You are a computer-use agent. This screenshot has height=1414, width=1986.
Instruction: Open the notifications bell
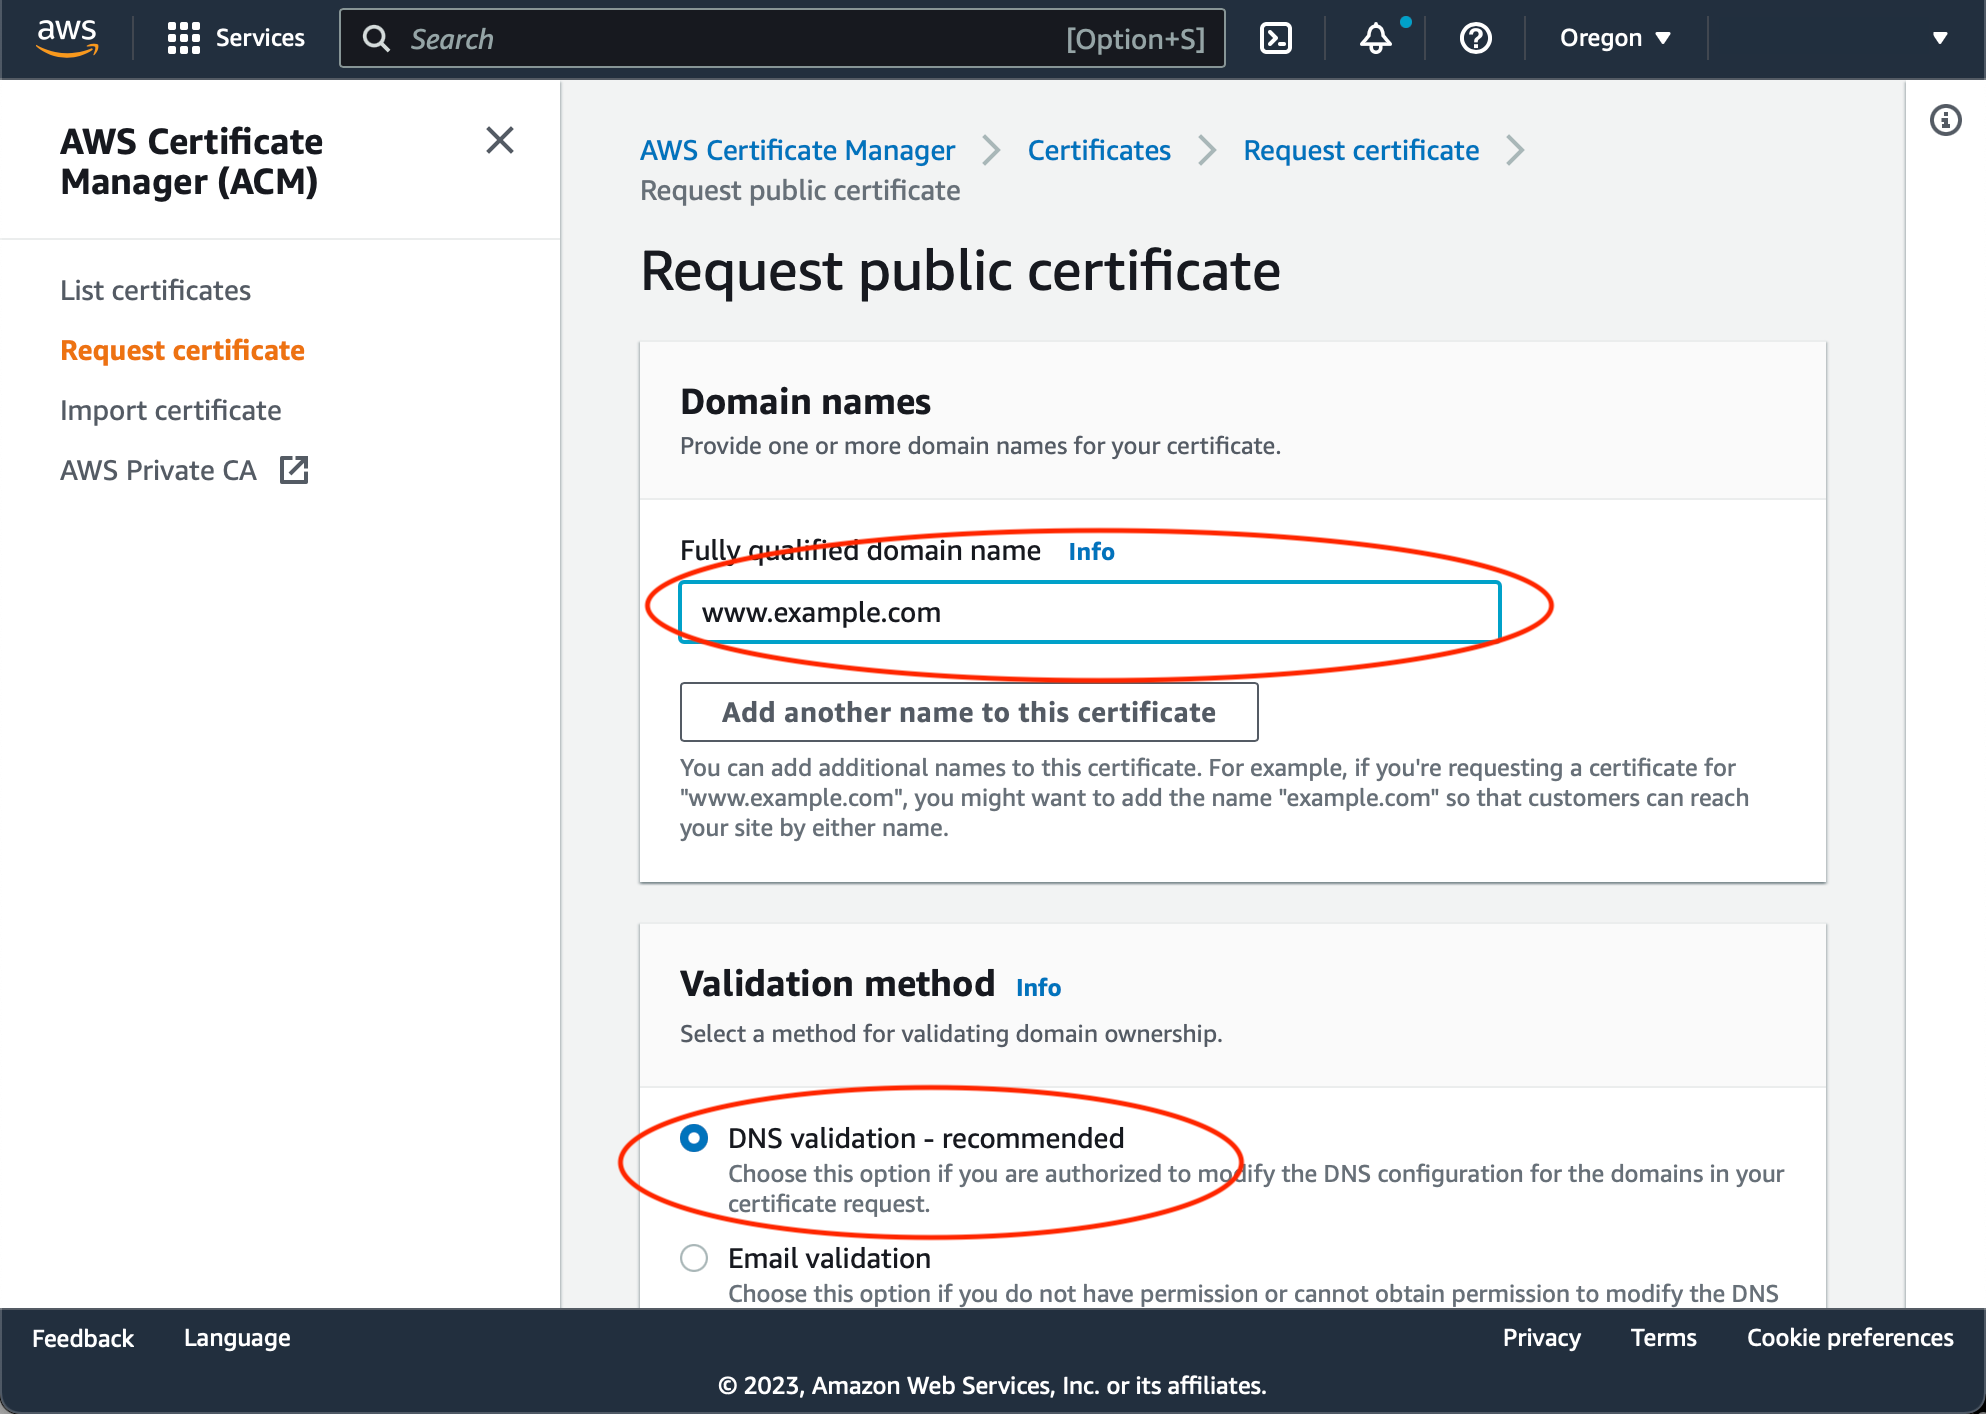[1376, 38]
